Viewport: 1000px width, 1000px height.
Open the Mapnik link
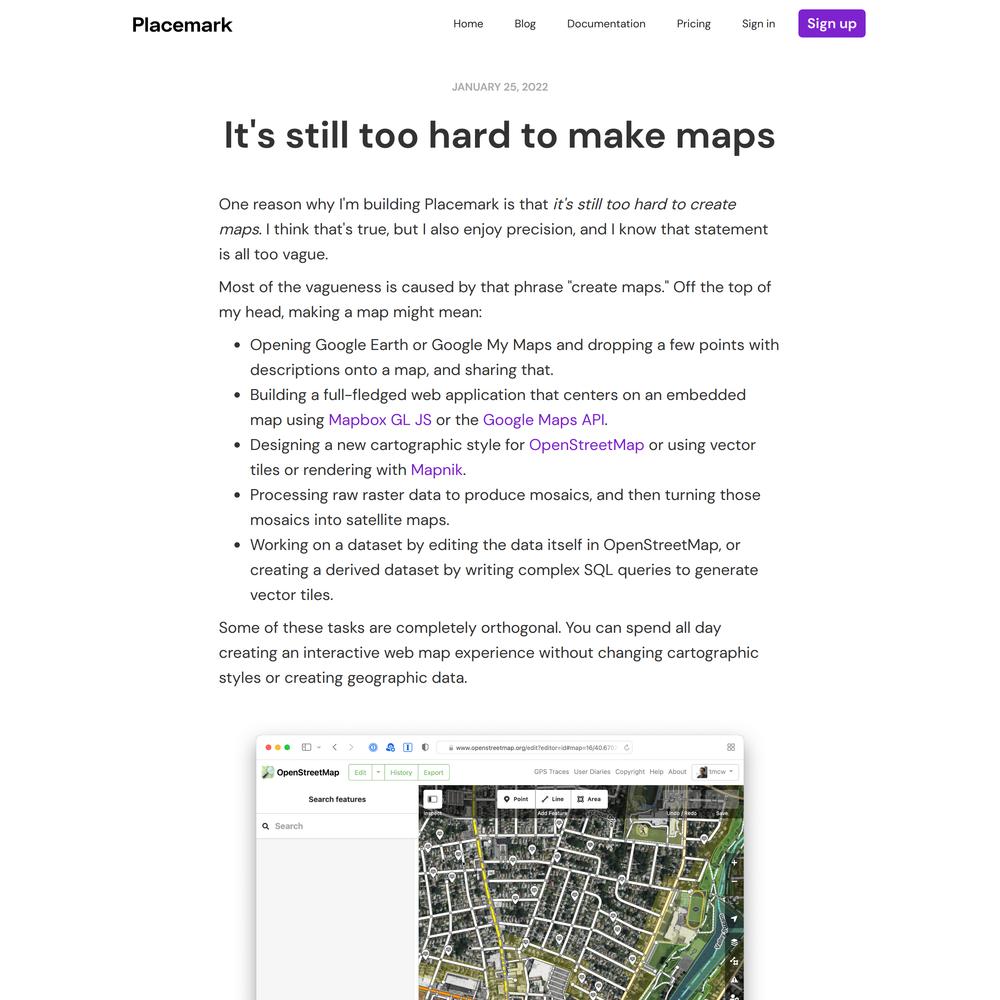point(436,469)
